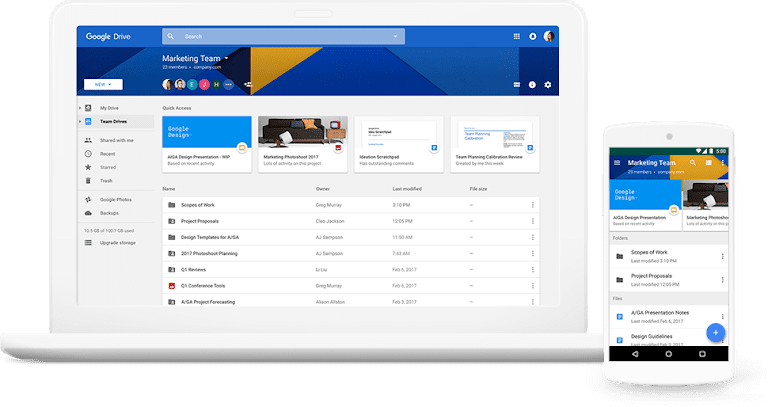Sort by Owner column header
Image resolution: width=768 pixels, height=407 pixels.
coord(323,189)
